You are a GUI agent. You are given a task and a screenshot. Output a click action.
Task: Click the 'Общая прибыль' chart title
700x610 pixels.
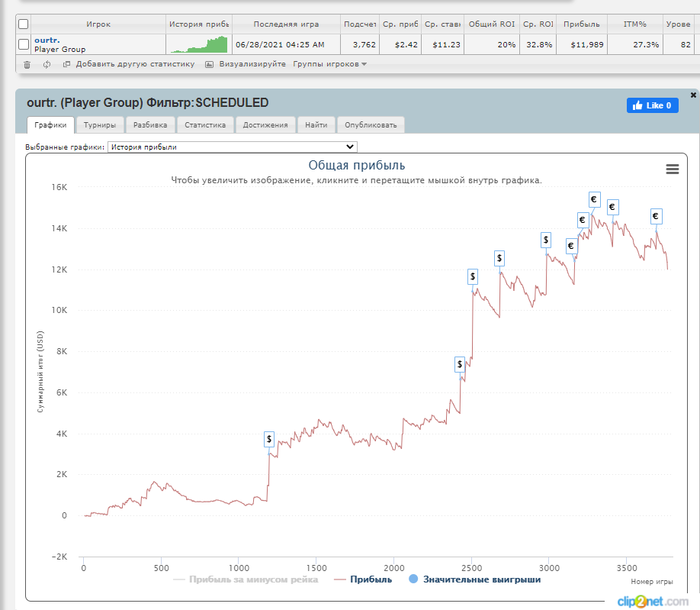(x=356, y=165)
